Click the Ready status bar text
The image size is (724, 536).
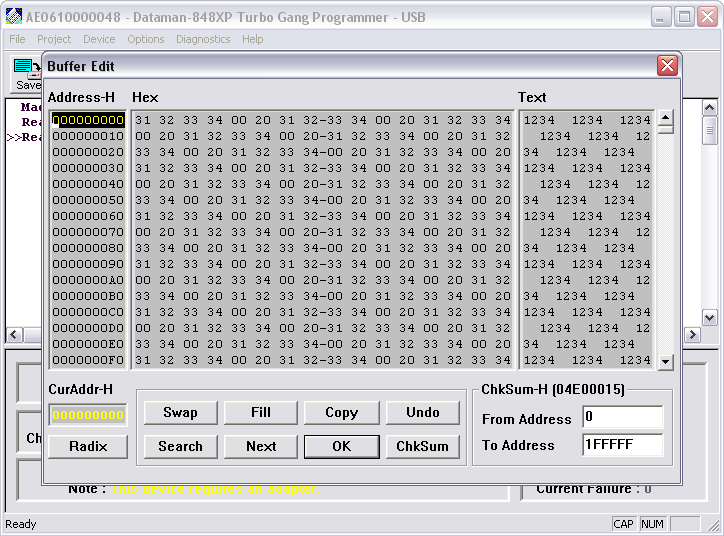(x=21, y=524)
